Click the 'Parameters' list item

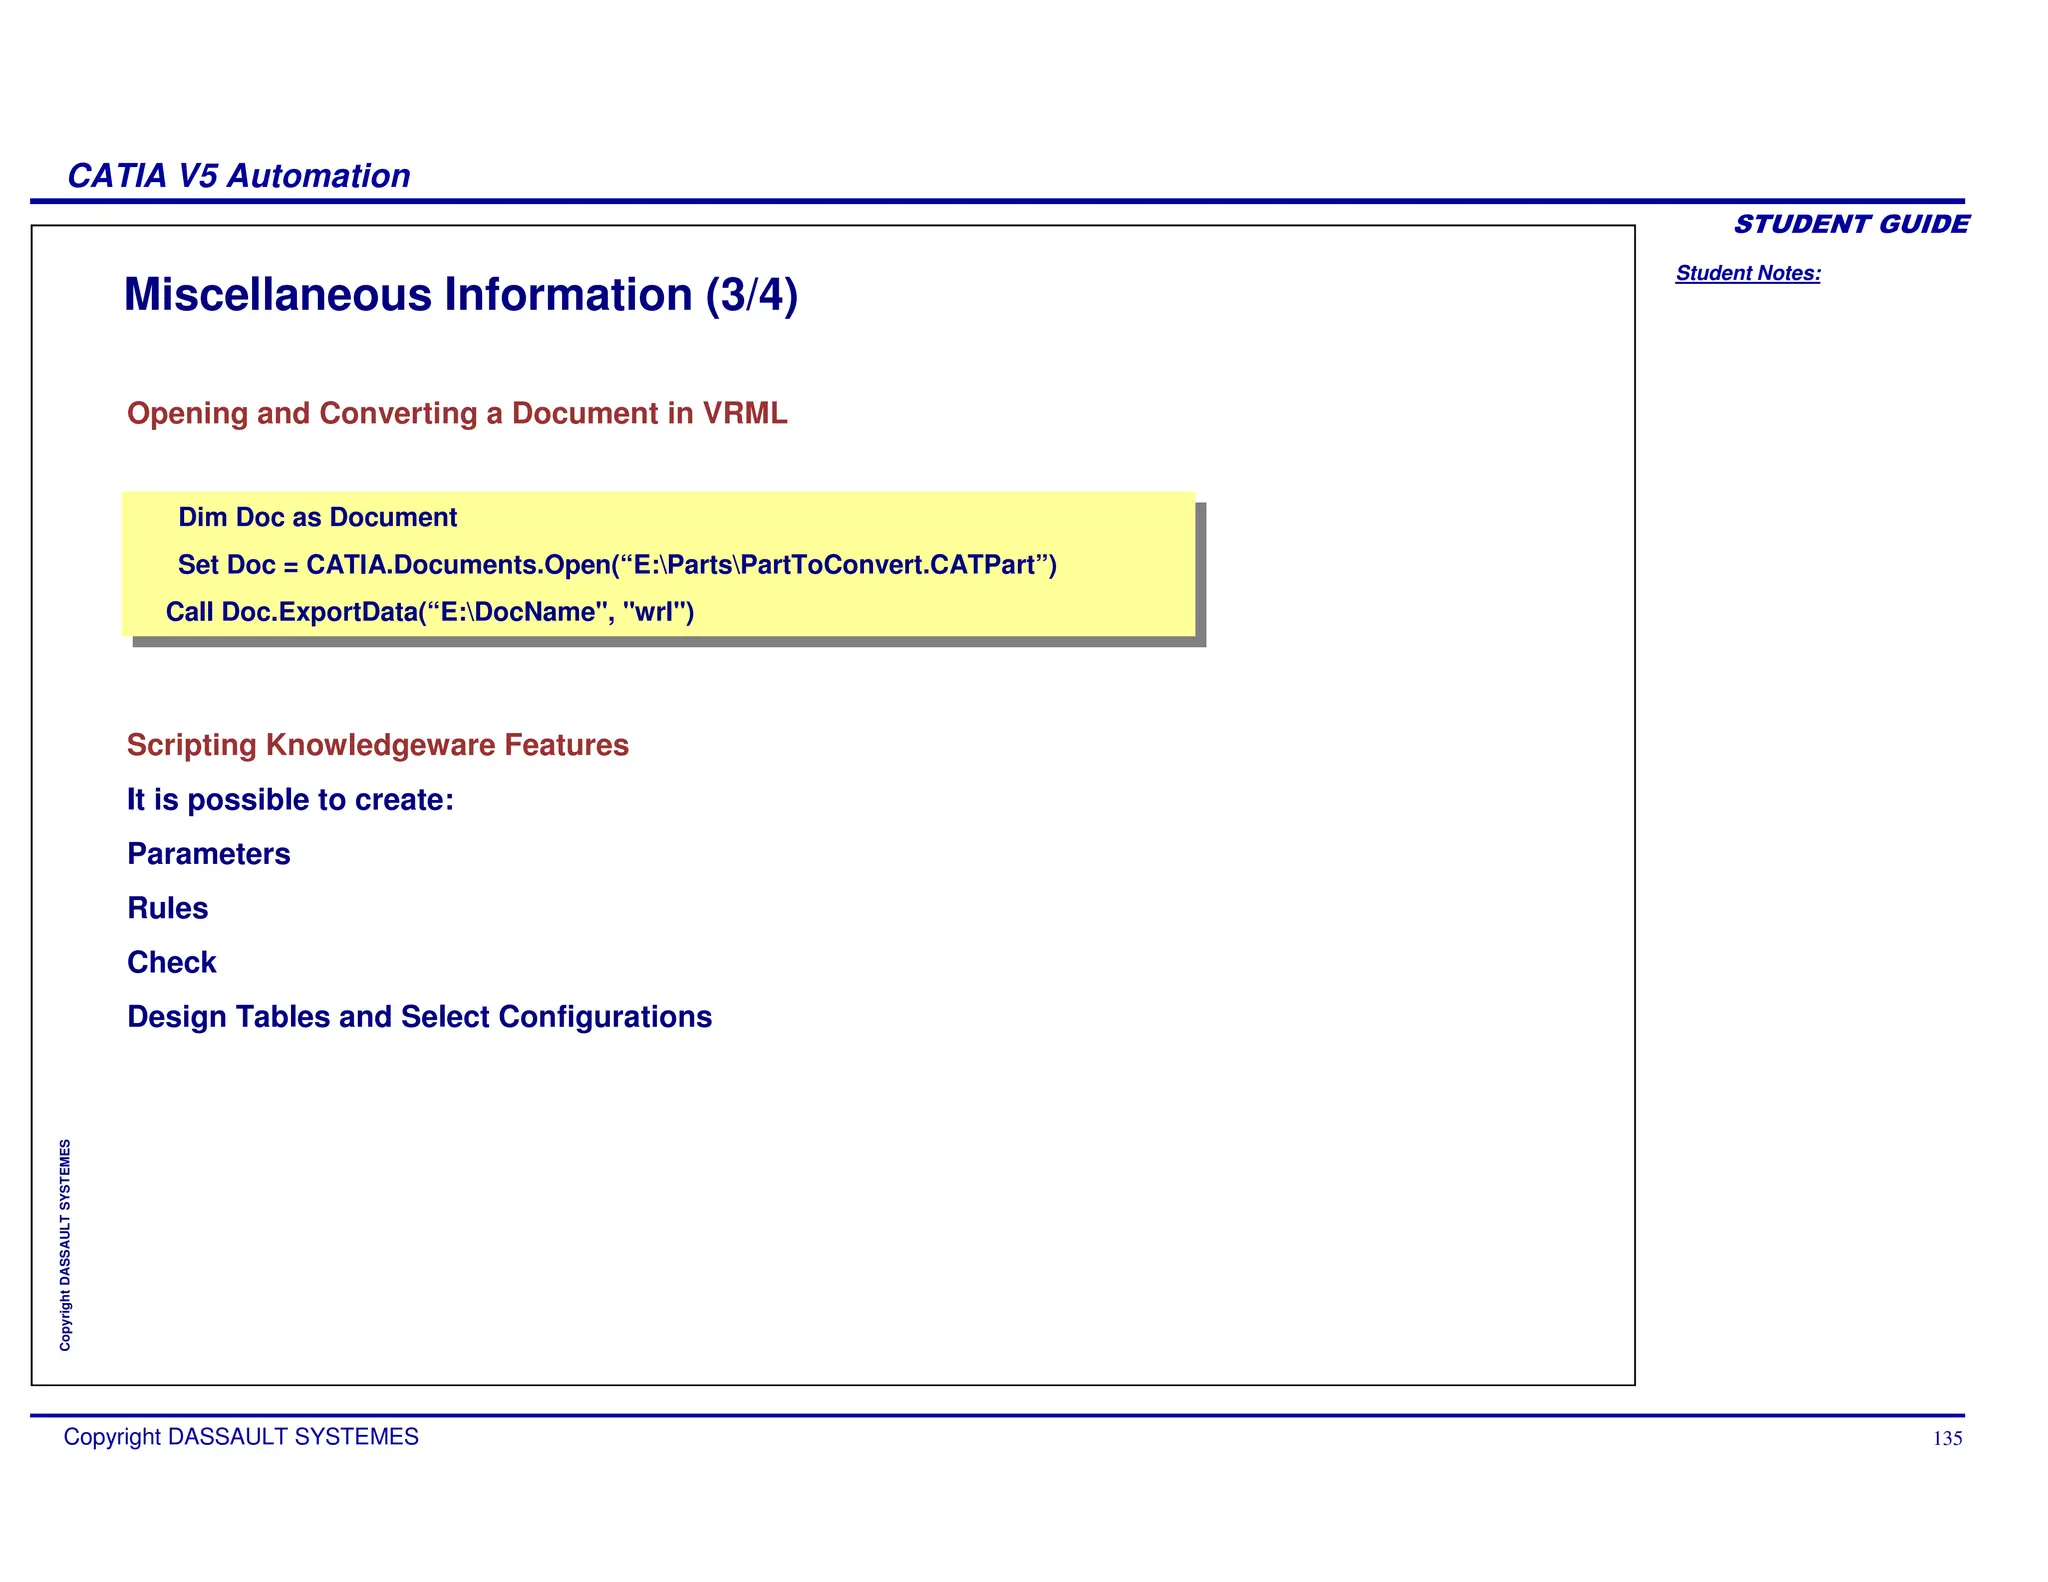(209, 854)
